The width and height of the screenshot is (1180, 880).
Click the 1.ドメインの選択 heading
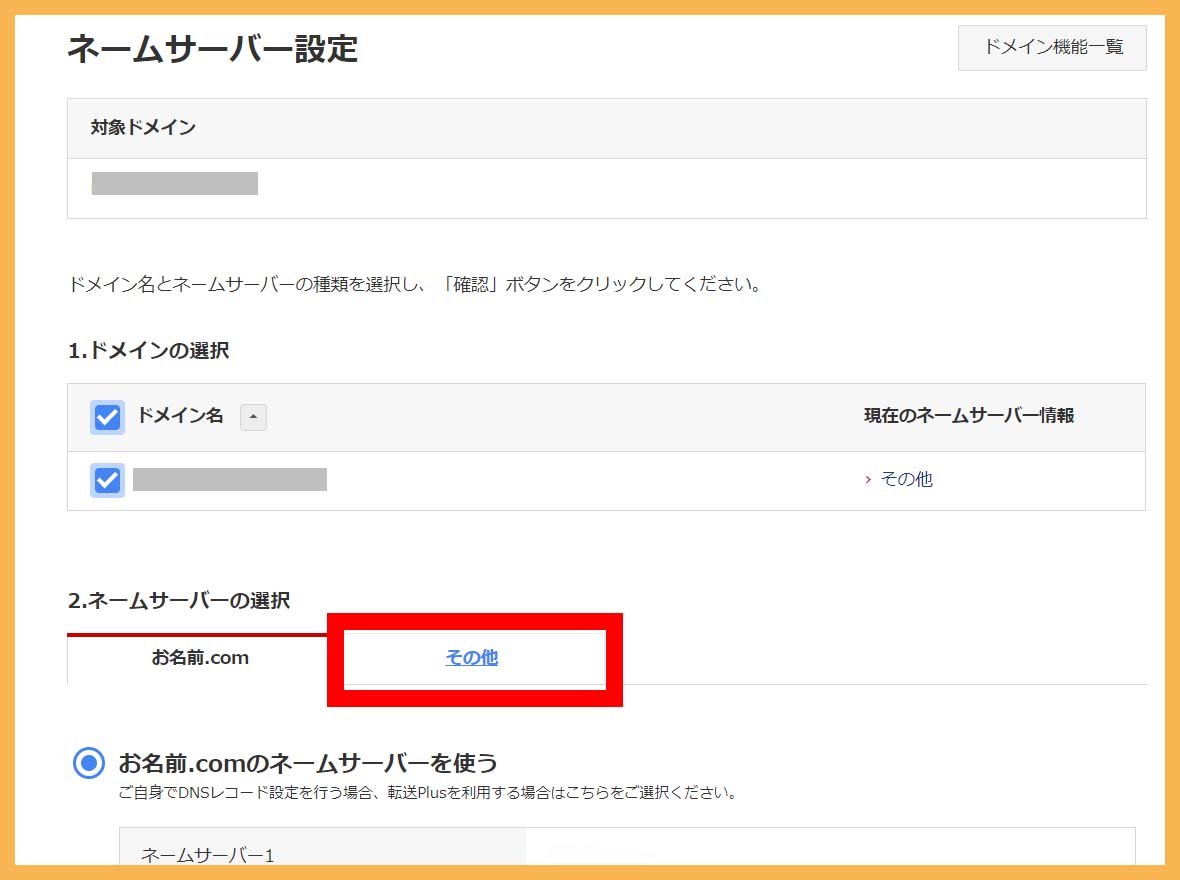tap(148, 351)
